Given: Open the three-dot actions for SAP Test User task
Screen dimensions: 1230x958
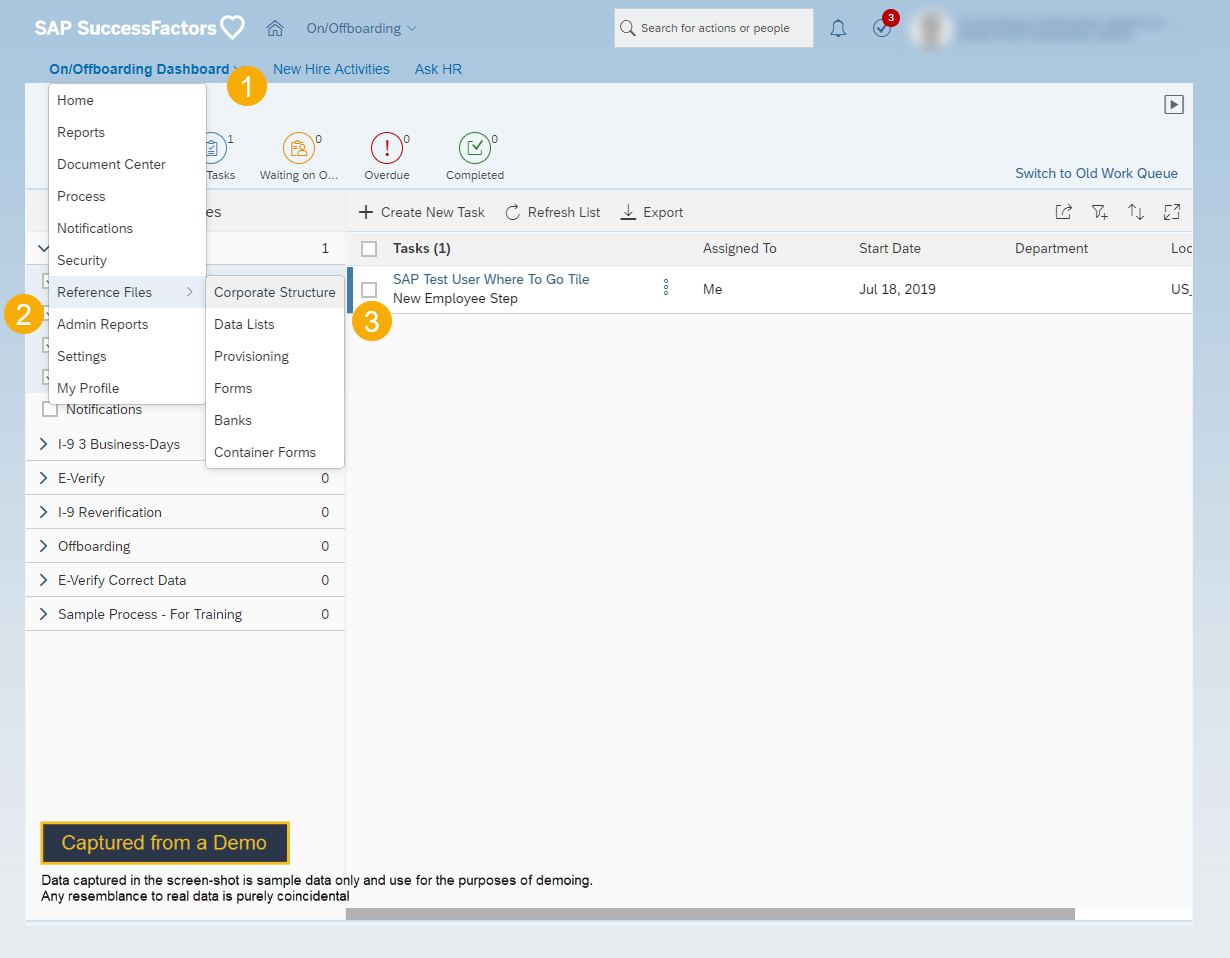Looking at the screenshot, I should (666, 288).
